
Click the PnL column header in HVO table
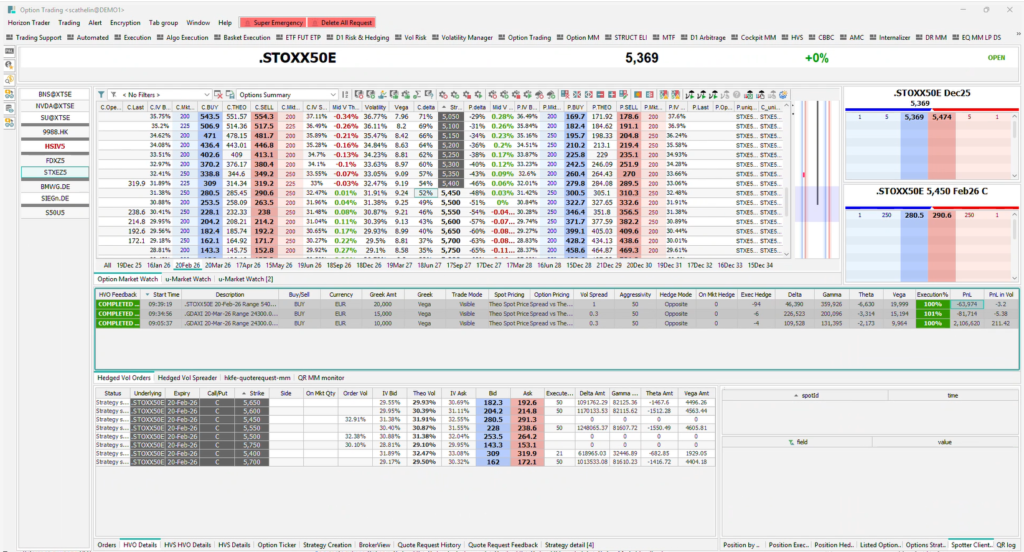967,295
